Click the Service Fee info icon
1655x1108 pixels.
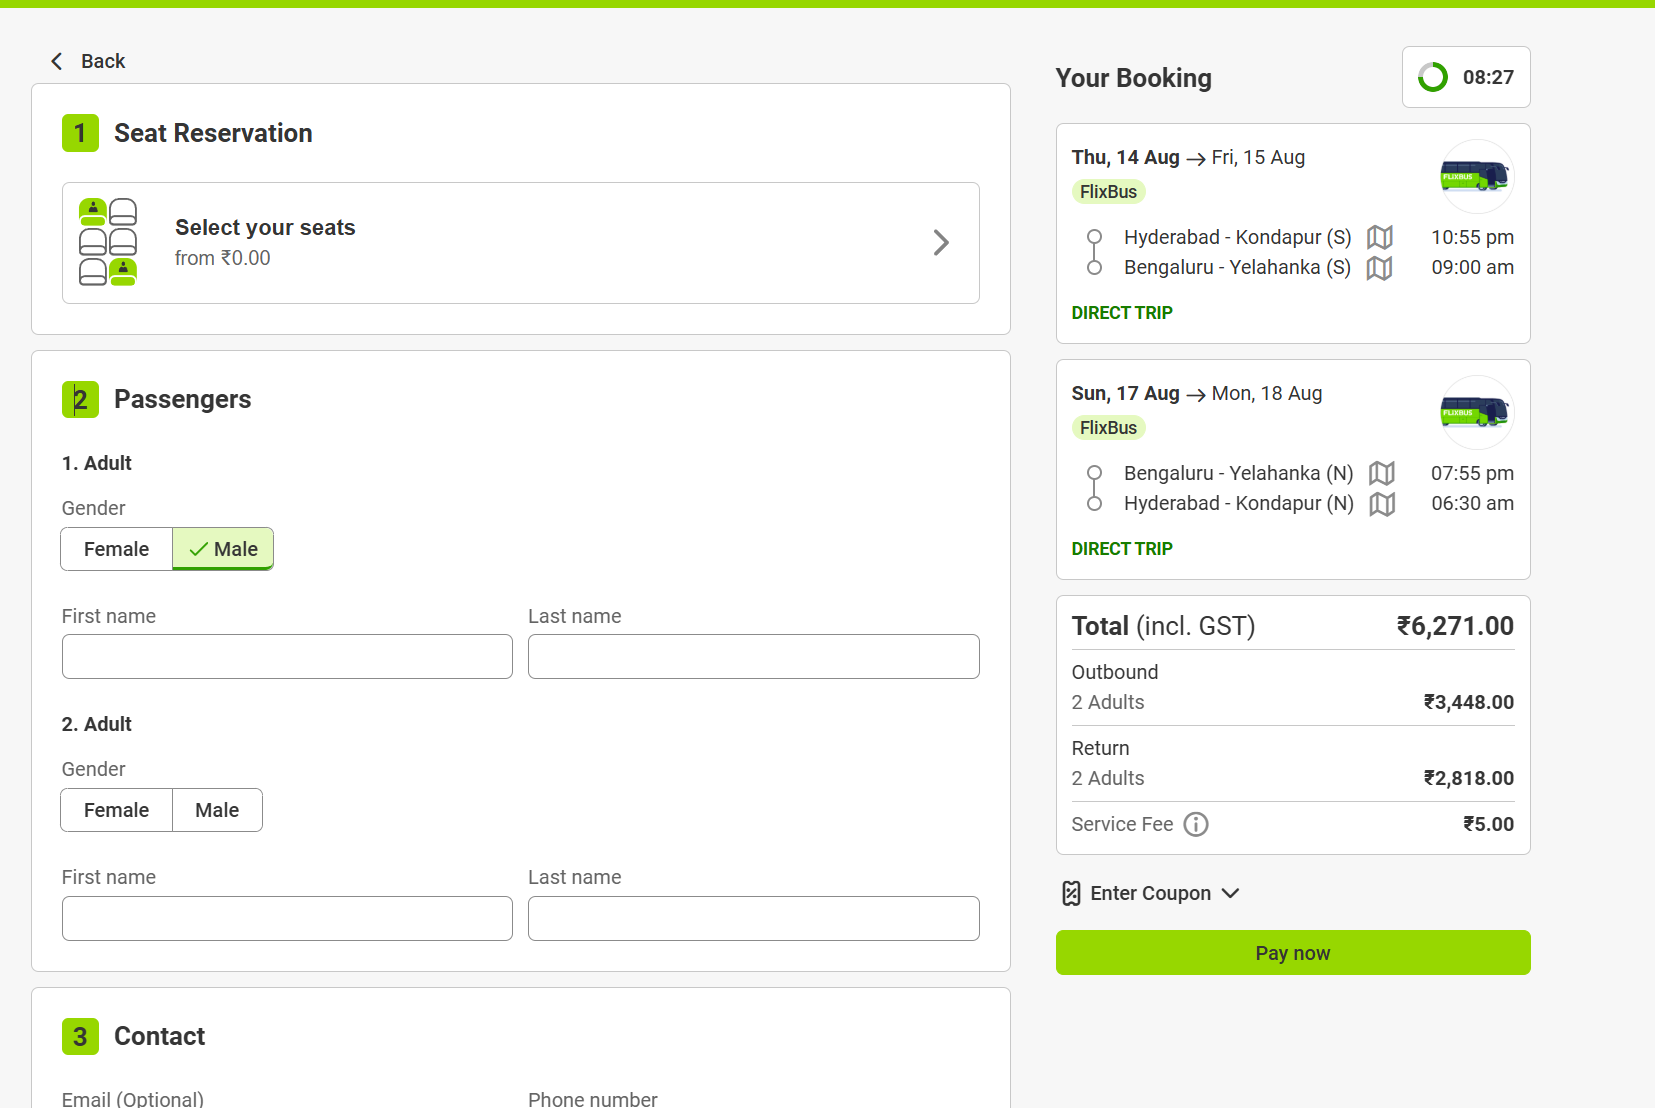coord(1196,824)
